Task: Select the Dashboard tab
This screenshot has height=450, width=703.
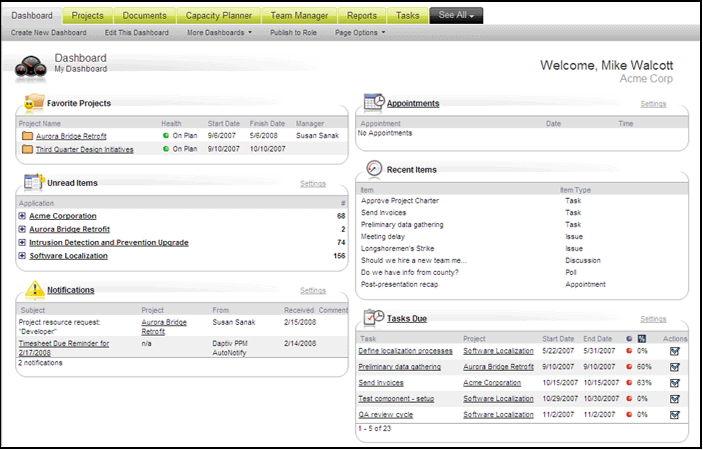Action: pyautogui.click(x=32, y=16)
